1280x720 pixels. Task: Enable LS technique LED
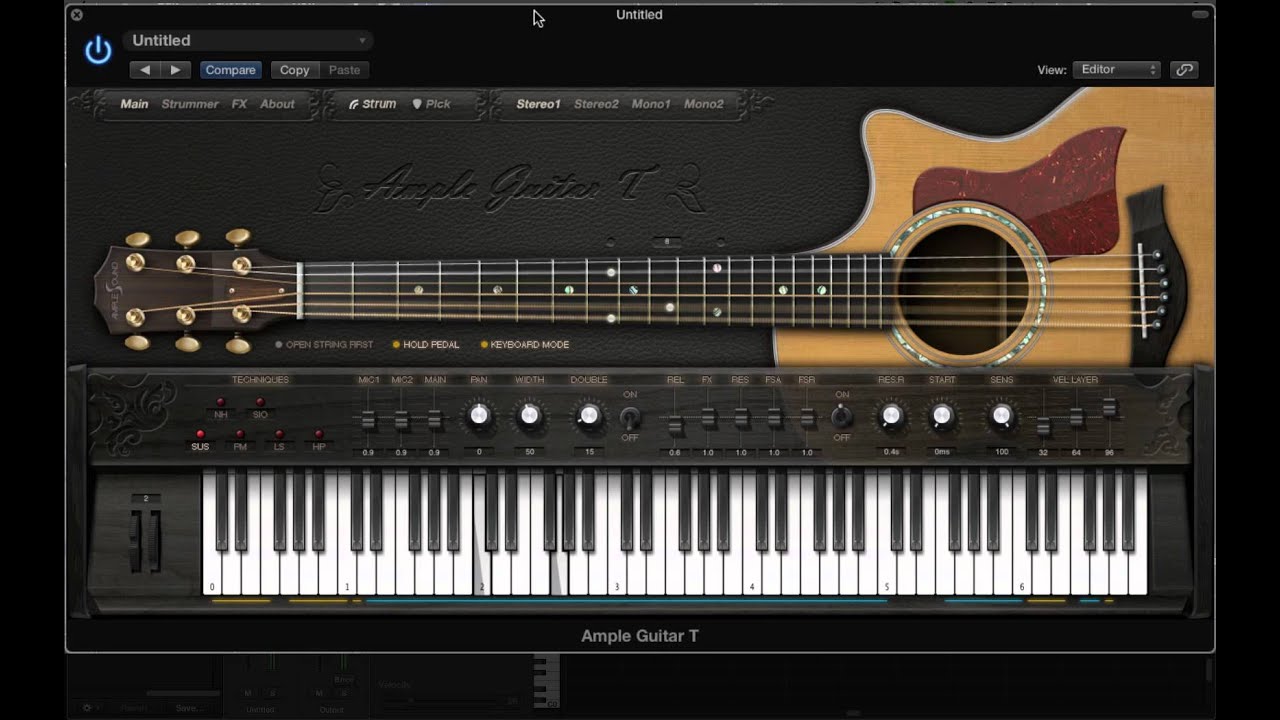point(279,435)
